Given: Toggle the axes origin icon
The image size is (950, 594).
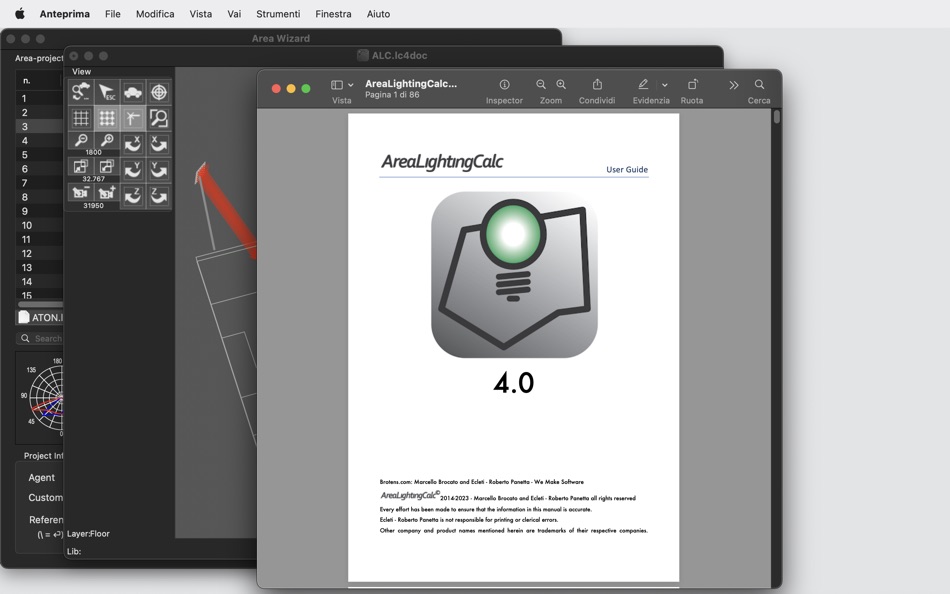Looking at the screenshot, I should (x=133, y=118).
